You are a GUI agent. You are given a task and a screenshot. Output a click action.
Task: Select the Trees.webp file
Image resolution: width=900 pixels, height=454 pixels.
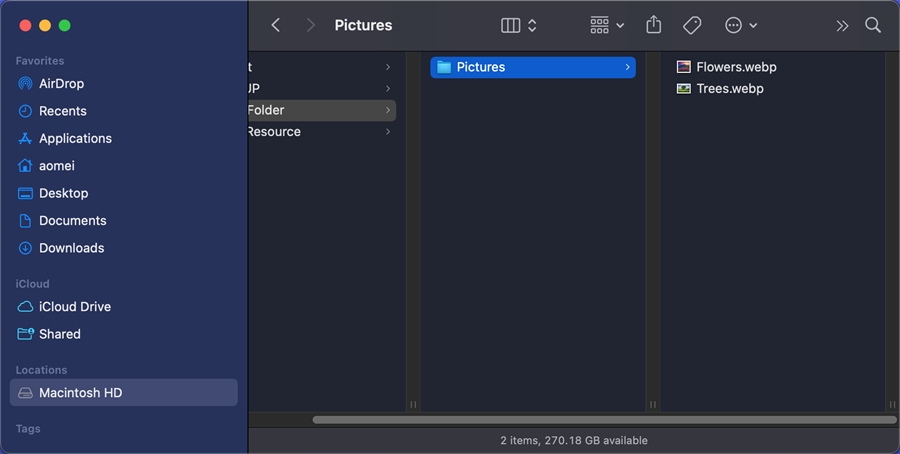729,89
